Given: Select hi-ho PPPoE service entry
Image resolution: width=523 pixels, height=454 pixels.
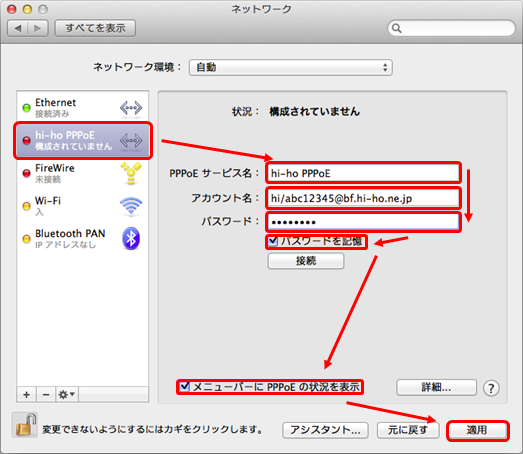Looking at the screenshot, I should (82, 140).
